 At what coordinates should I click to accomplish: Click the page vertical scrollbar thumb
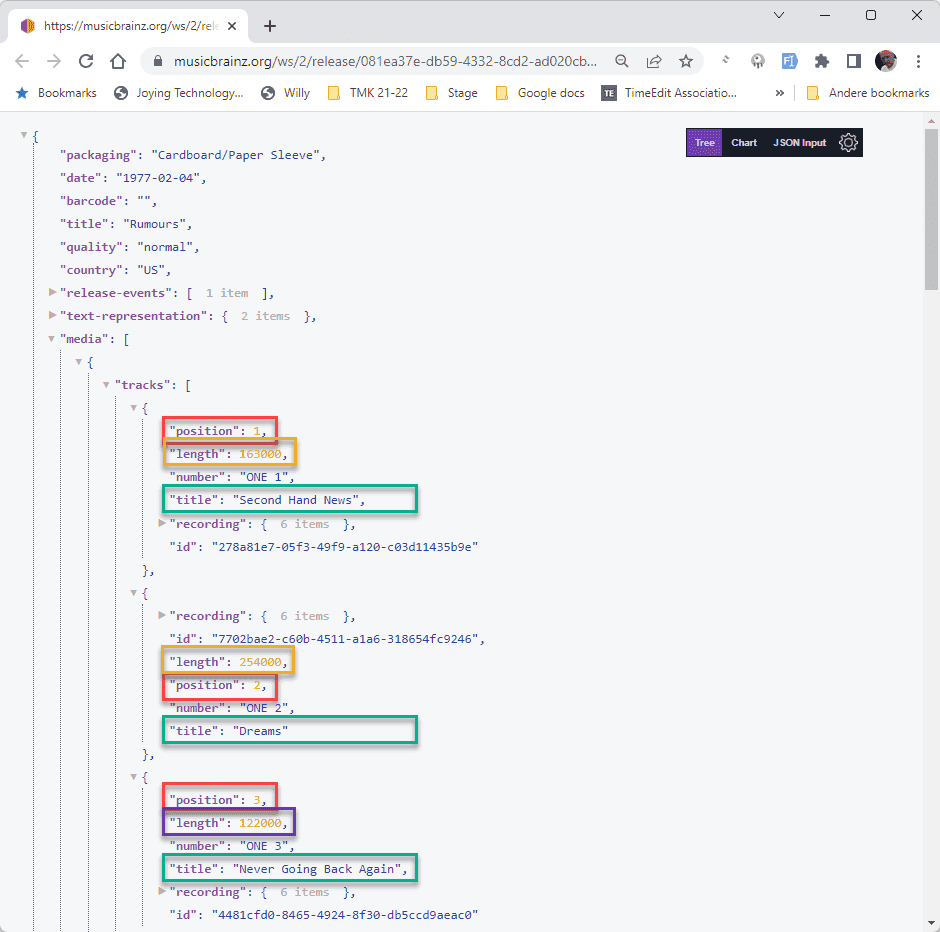tap(931, 210)
